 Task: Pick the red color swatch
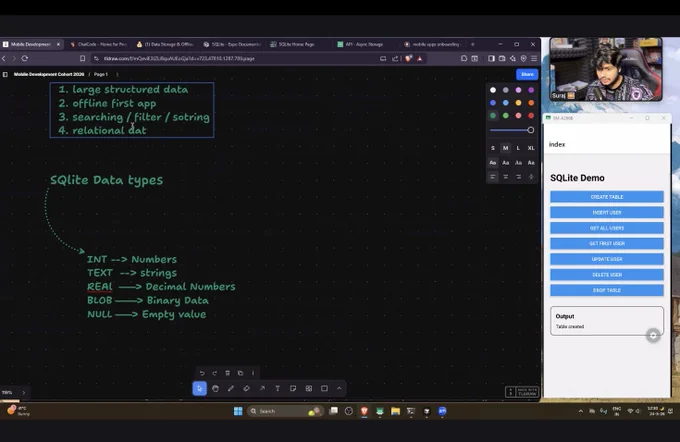pyautogui.click(x=531, y=116)
